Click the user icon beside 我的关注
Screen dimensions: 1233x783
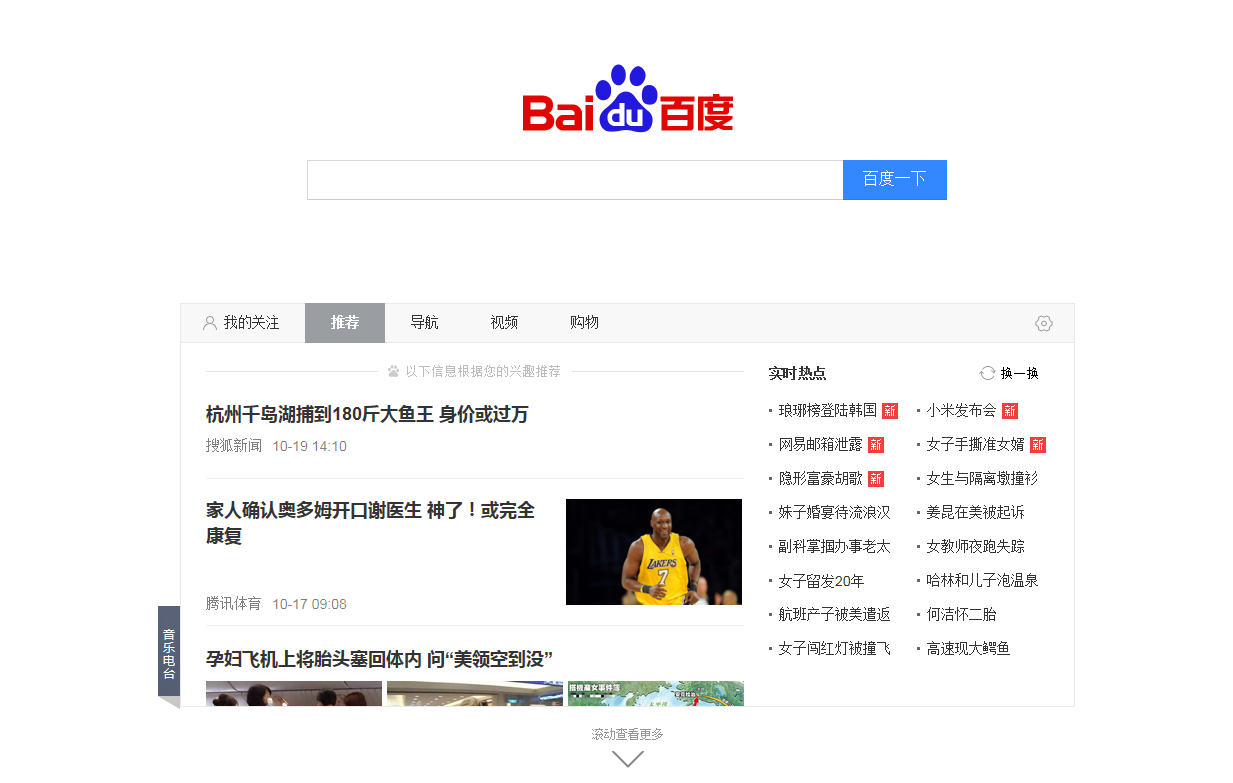pos(210,323)
